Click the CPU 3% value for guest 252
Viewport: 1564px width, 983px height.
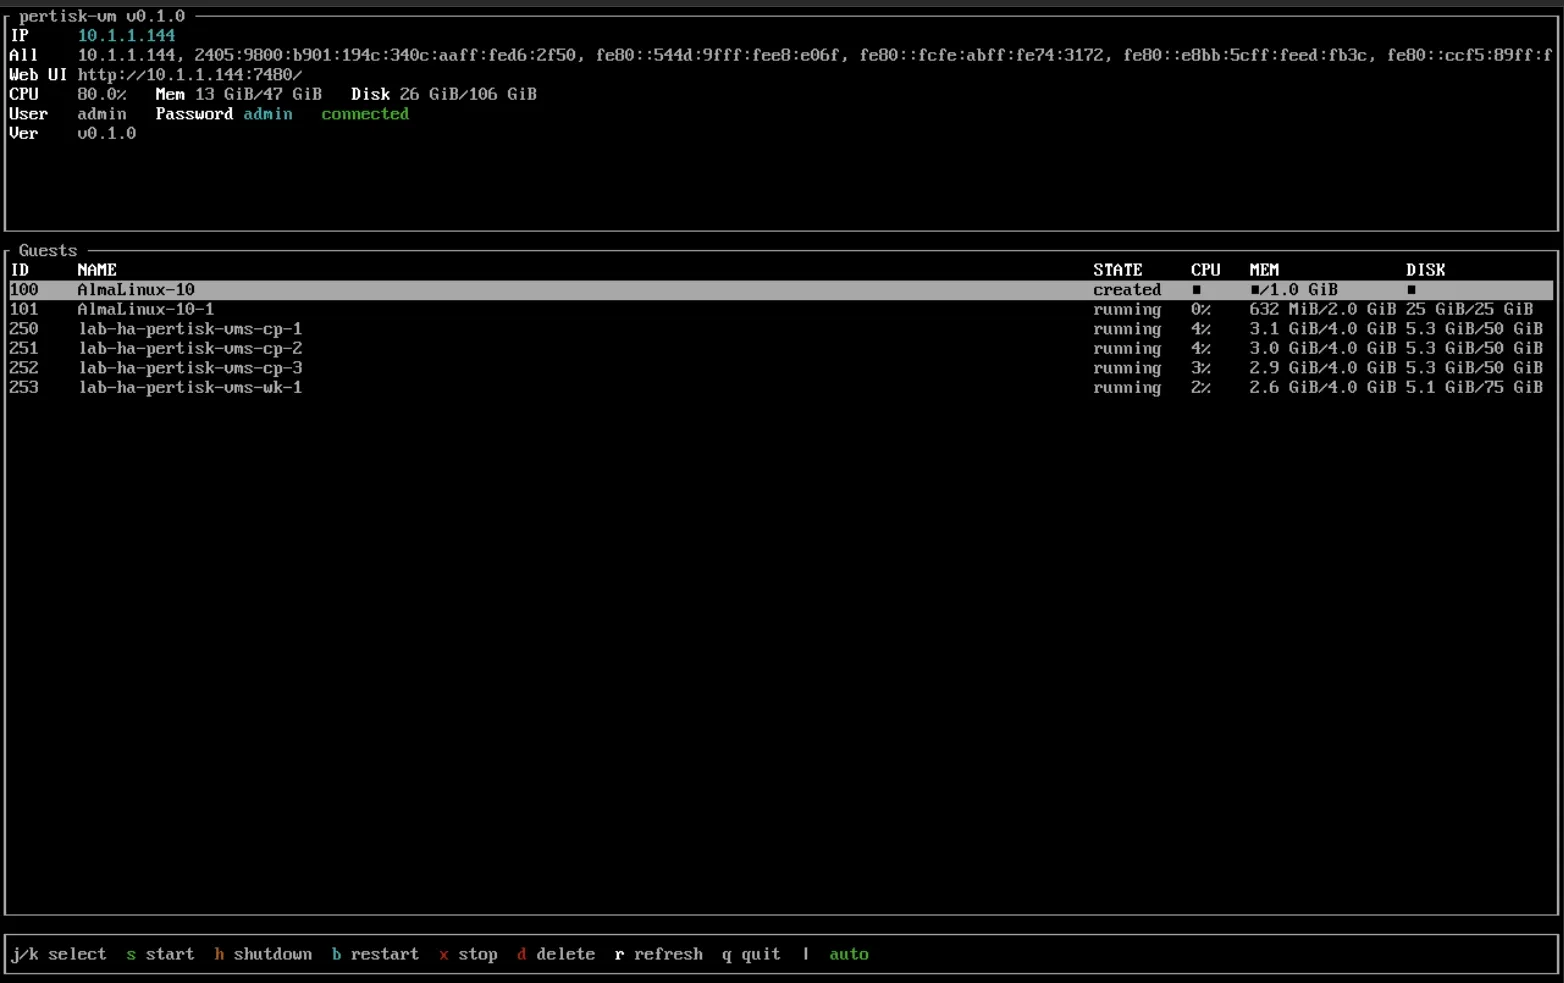pyautogui.click(x=1200, y=368)
